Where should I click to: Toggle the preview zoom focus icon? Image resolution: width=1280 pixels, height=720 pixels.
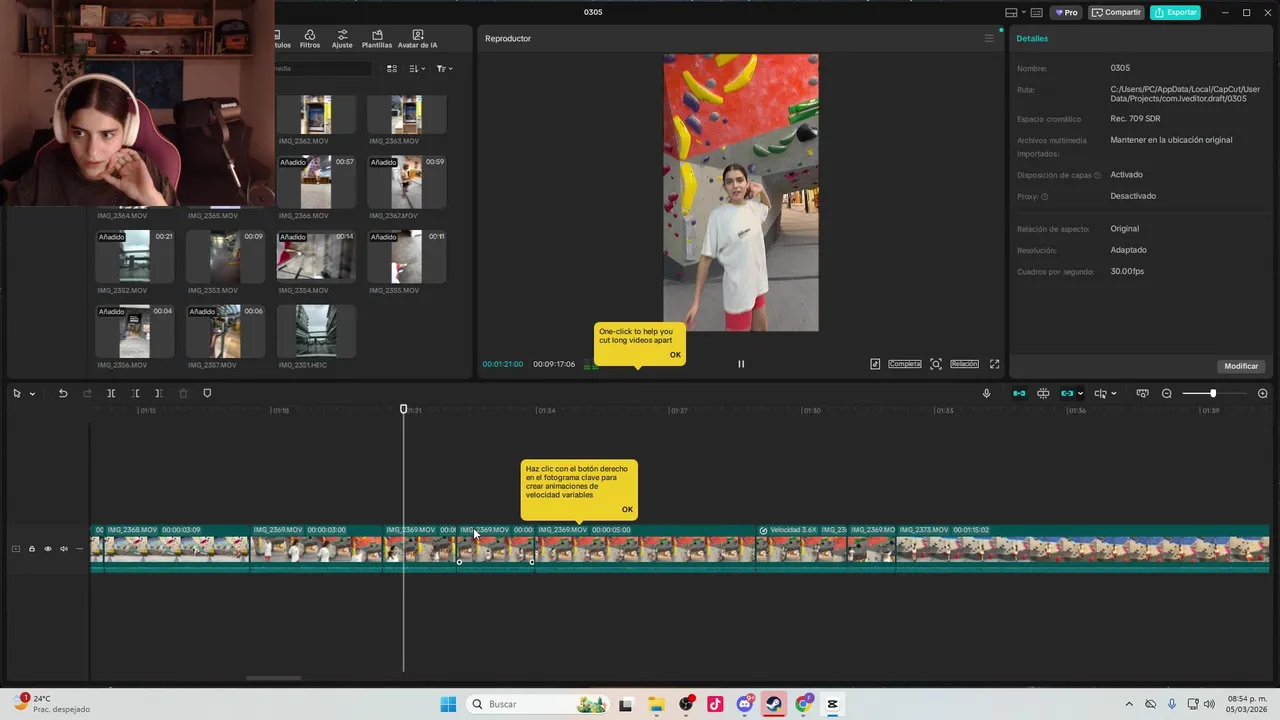(x=936, y=364)
